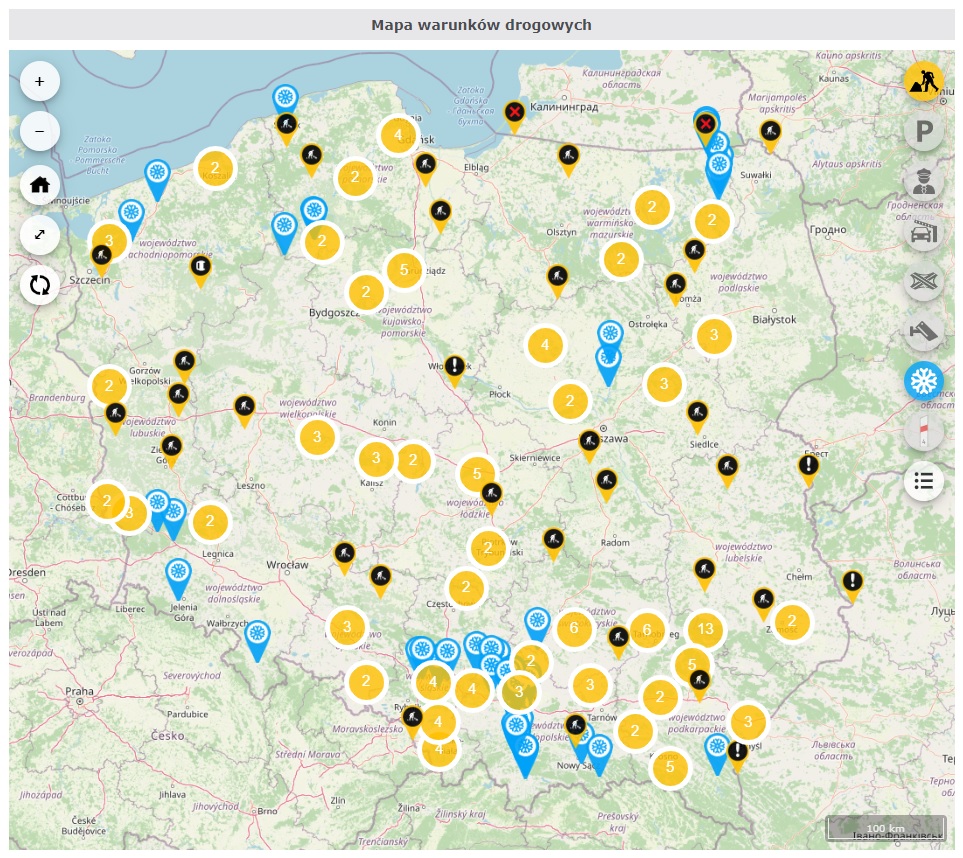
Task: Open the legend list menu
Action: tap(923, 481)
